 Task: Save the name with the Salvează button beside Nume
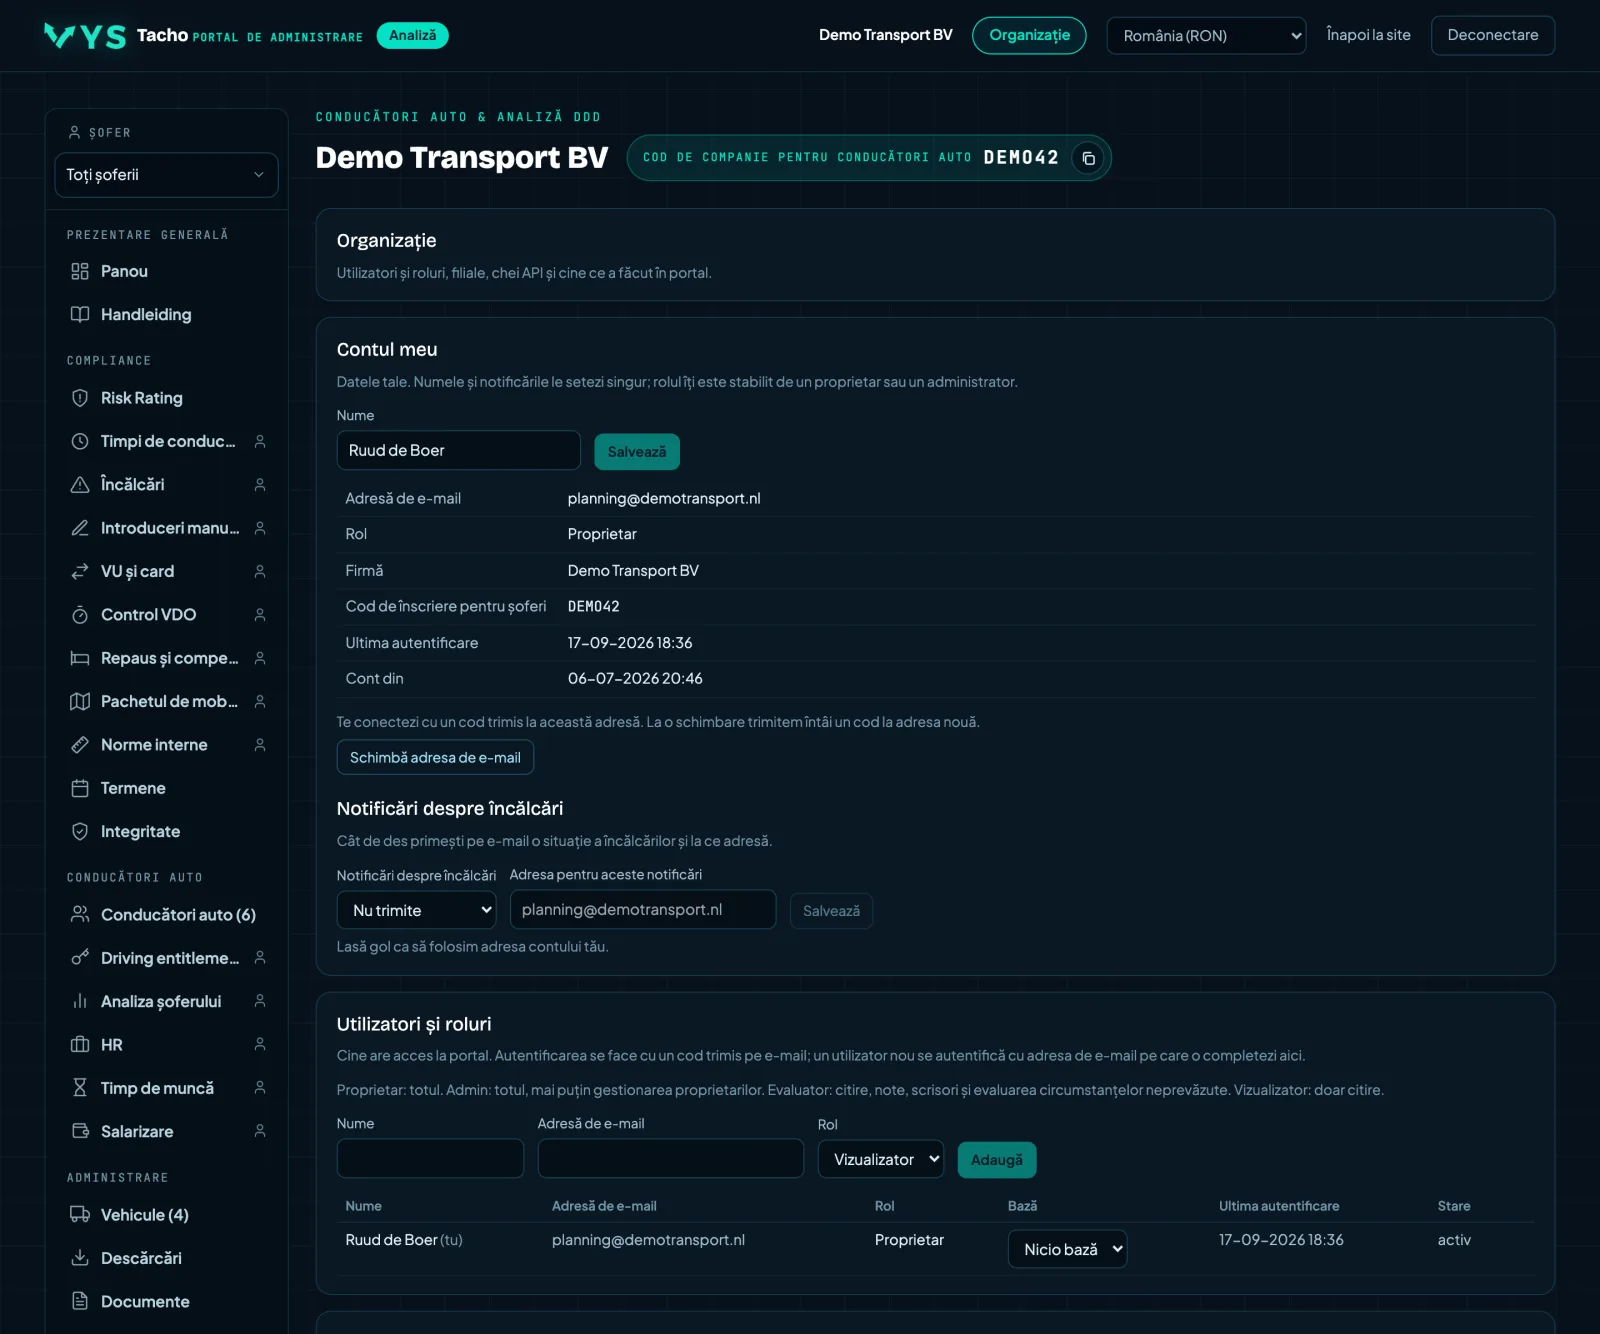point(637,451)
